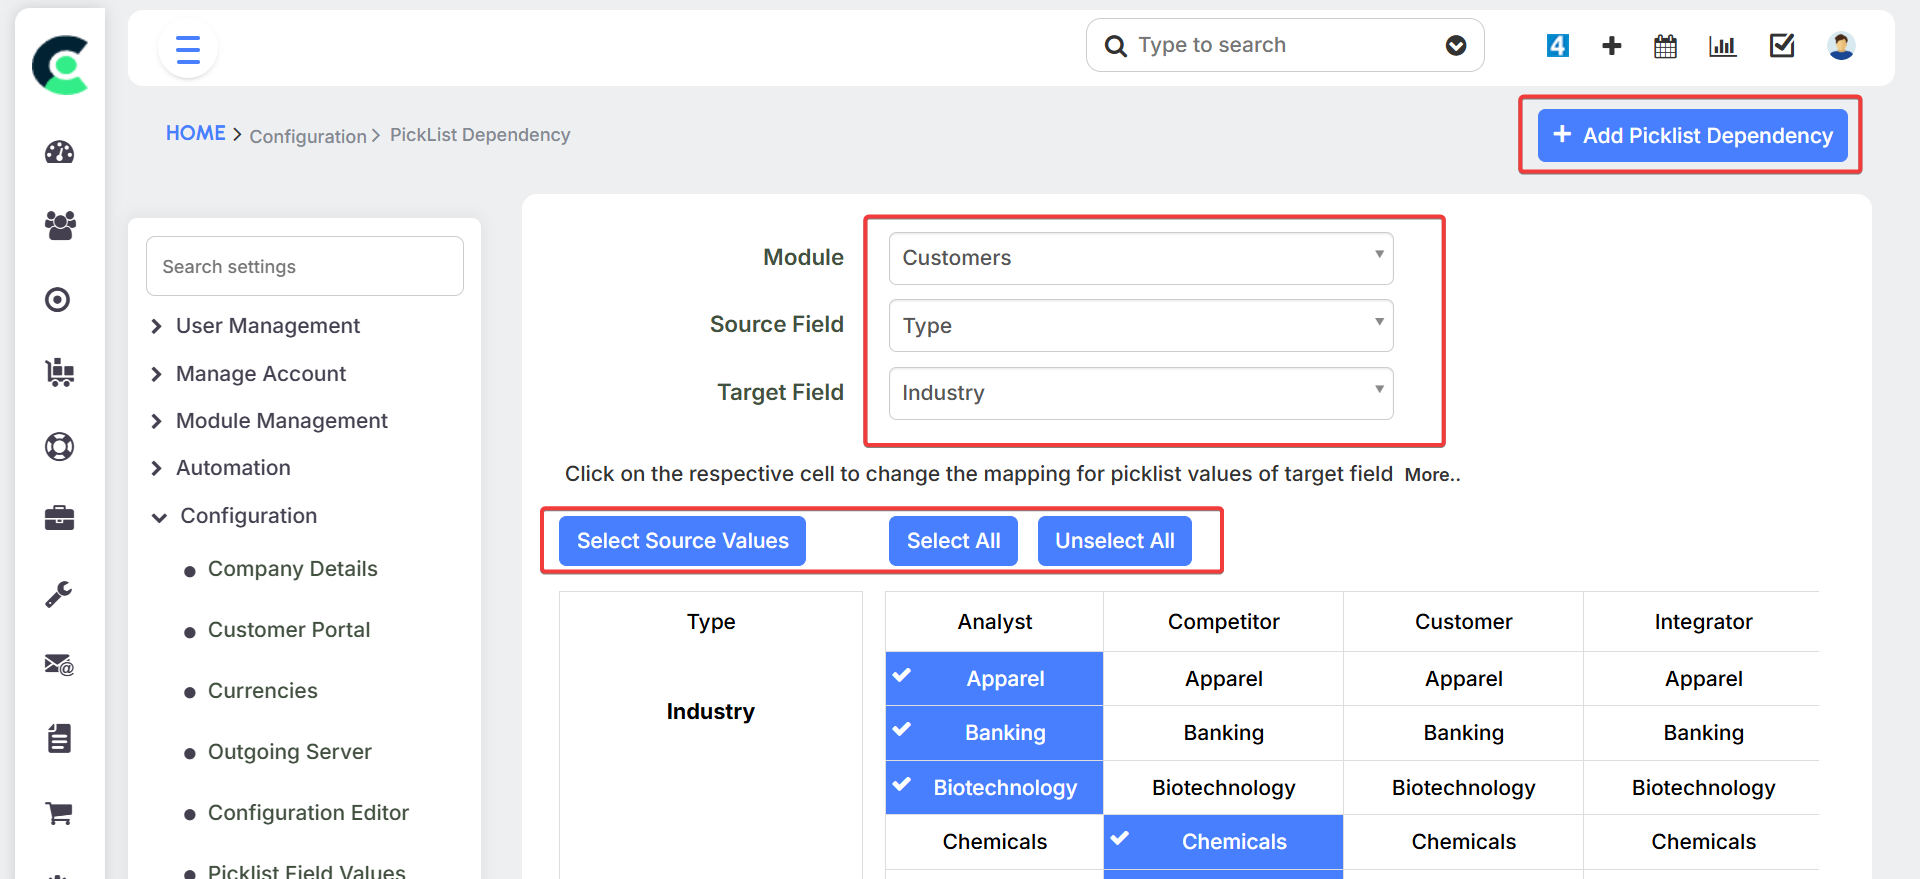
Task: Open the Module dropdown showing Customers
Action: pyautogui.click(x=1140, y=258)
